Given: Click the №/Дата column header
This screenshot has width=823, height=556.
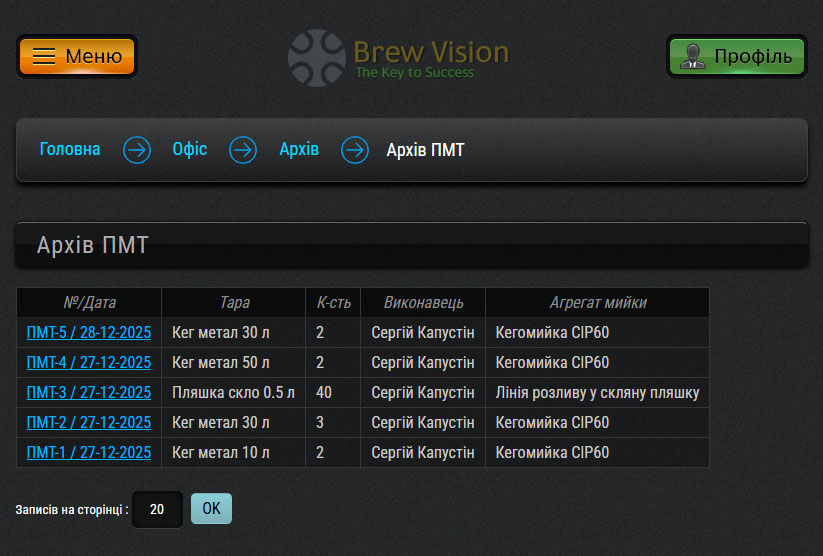Looking at the screenshot, I should (89, 302).
